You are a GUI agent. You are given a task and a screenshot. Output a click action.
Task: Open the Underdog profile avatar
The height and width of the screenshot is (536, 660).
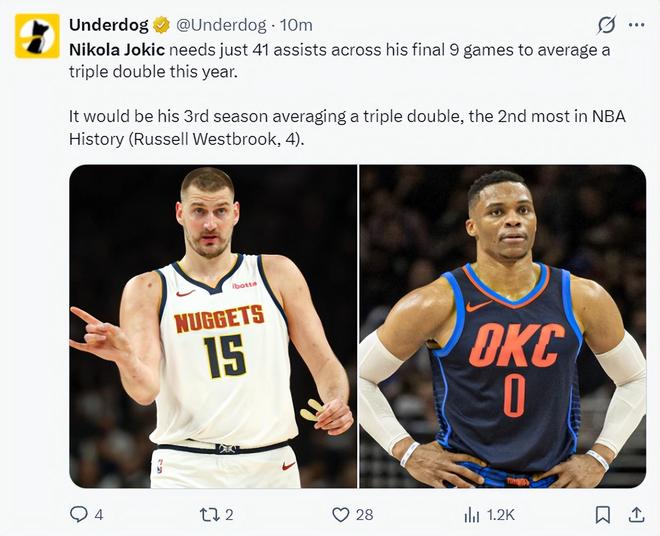[x=37, y=36]
